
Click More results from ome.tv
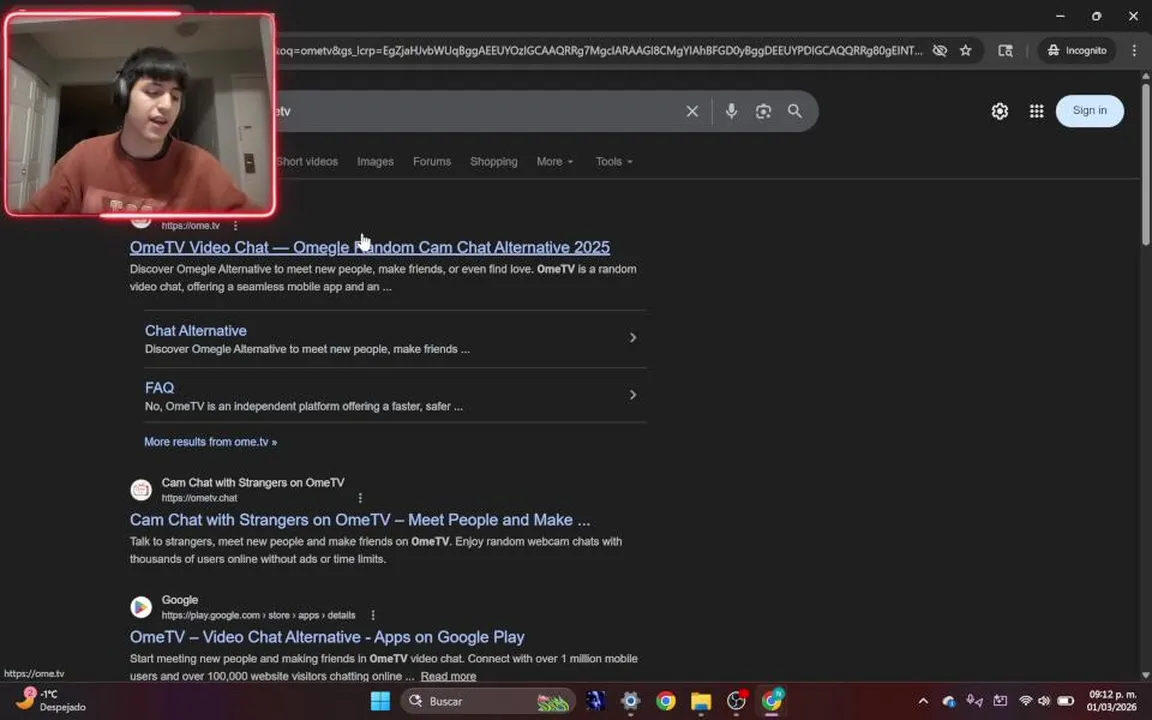coord(210,442)
